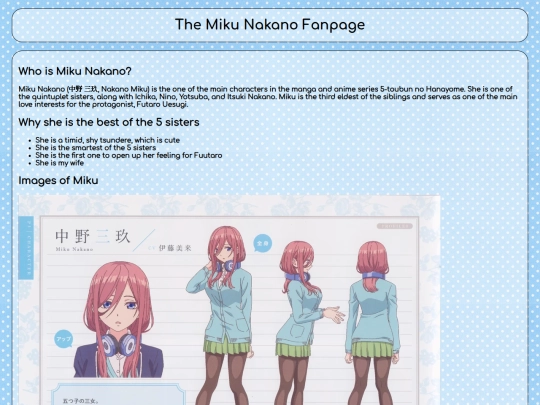Click the headphones in the portrait
The width and height of the screenshot is (540, 405).
click(x=119, y=345)
